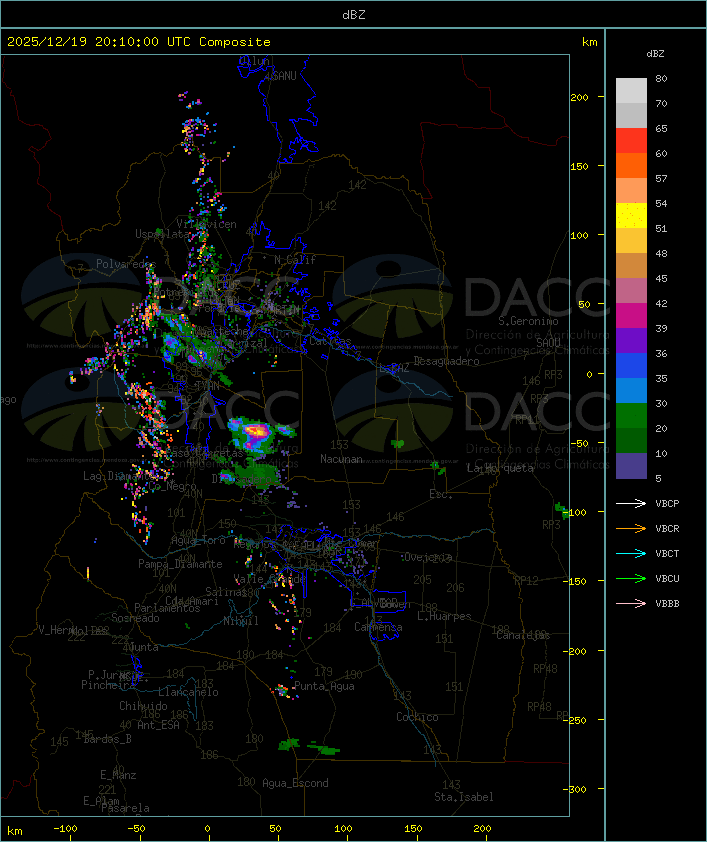Click the dBZ legend heading above colorbar
The height and width of the screenshot is (842, 707).
tap(655, 54)
